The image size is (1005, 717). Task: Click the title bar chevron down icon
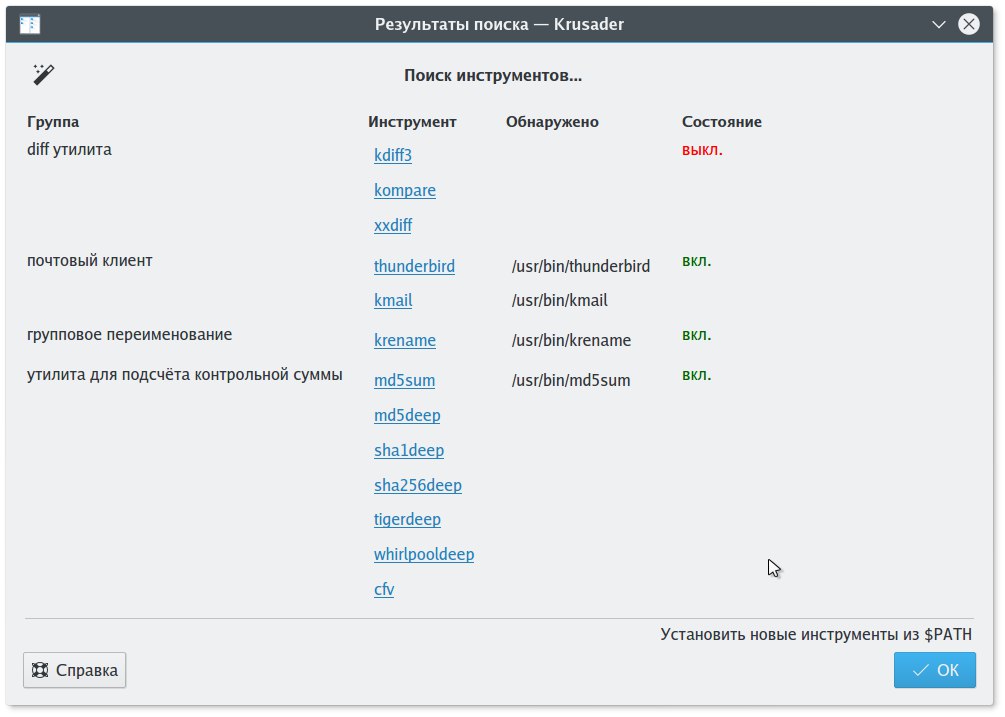pyautogui.click(x=938, y=24)
